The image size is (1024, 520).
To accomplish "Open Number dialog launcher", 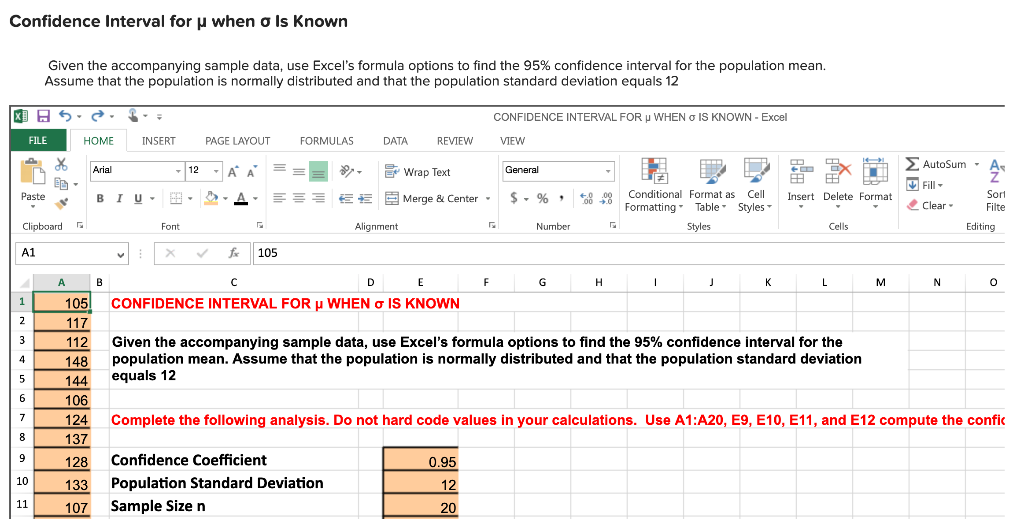I will pos(613,225).
